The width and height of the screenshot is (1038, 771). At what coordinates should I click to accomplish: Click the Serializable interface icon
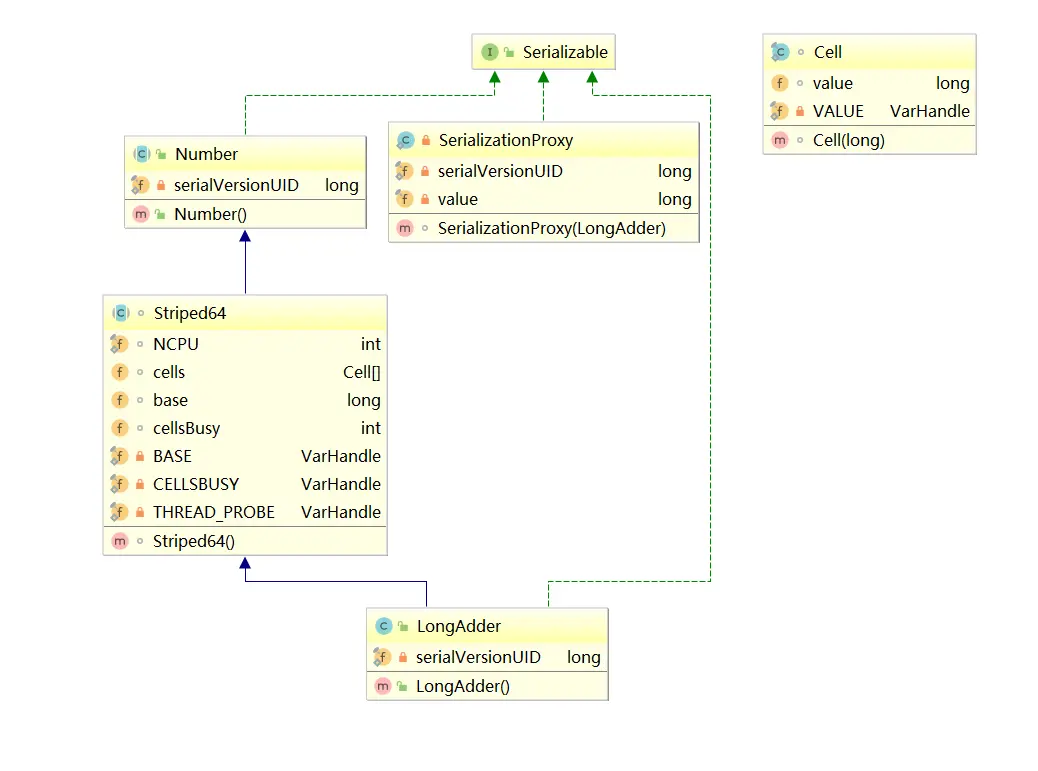pos(489,52)
